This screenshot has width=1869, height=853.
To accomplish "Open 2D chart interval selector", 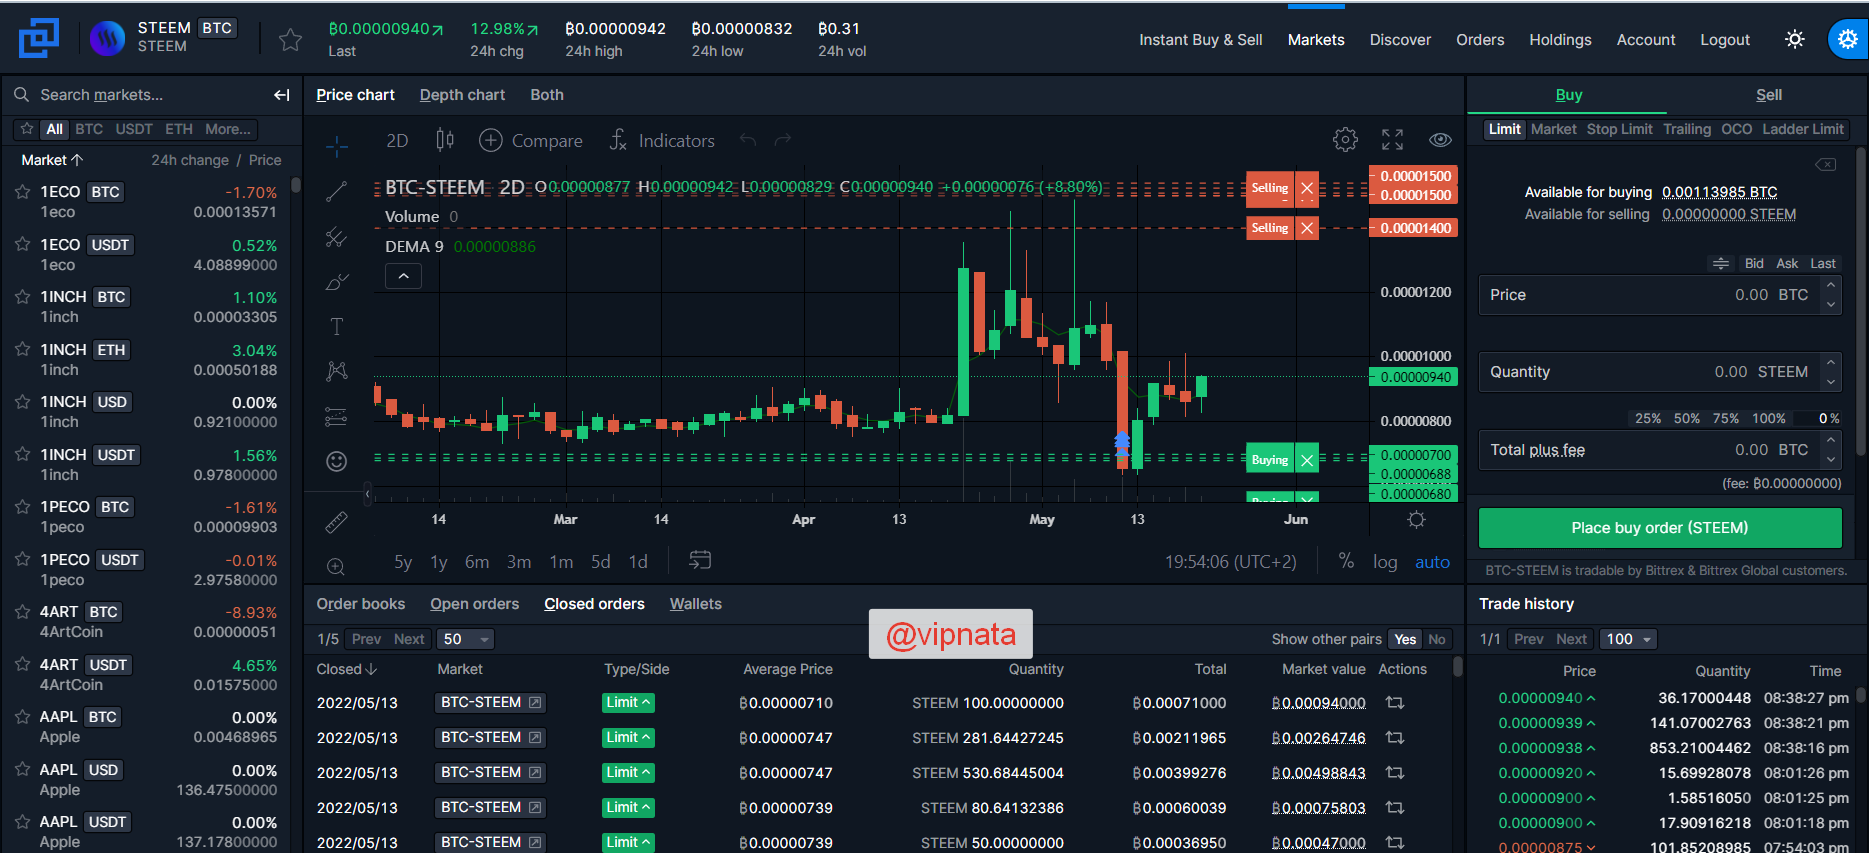I will coord(397,141).
